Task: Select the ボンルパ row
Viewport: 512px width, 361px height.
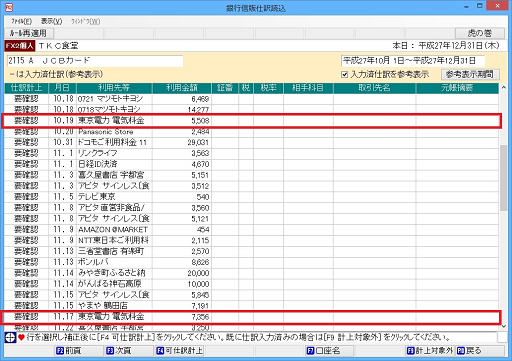Action: (x=252, y=262)
